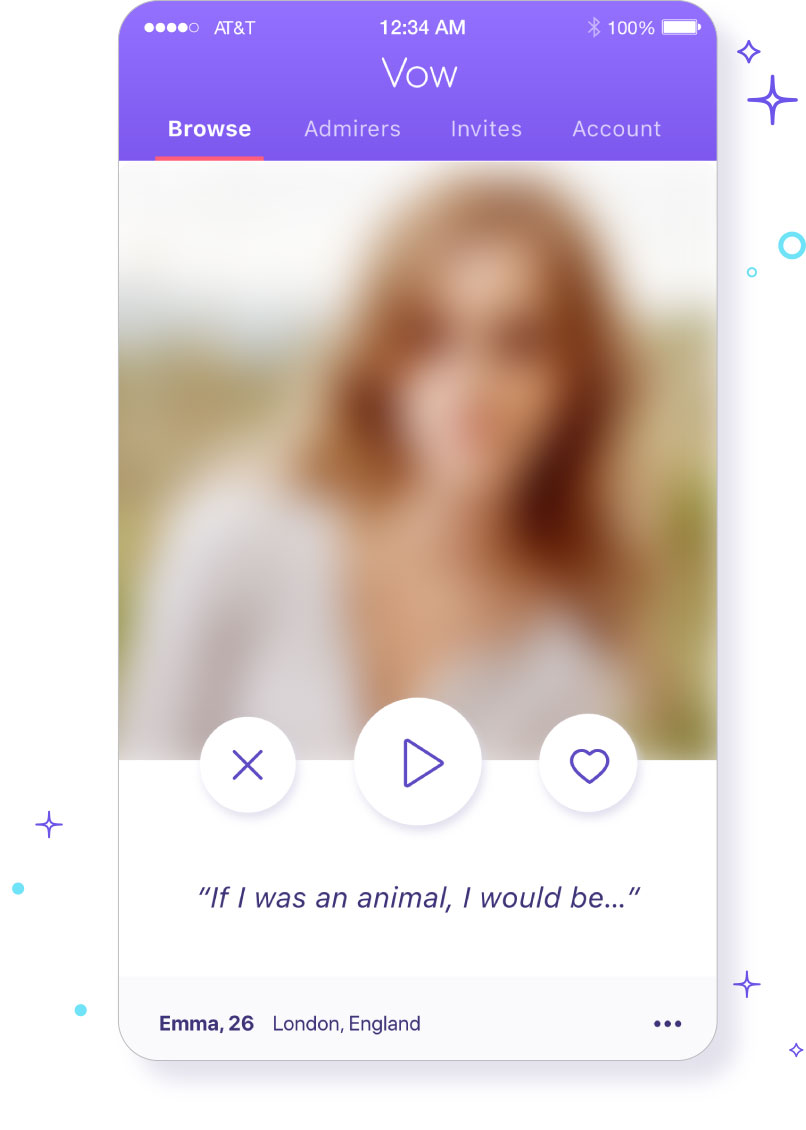Tap the battery icon in status bar
This screenshot has width=806, height=1130.
click(x=681, y=27)
